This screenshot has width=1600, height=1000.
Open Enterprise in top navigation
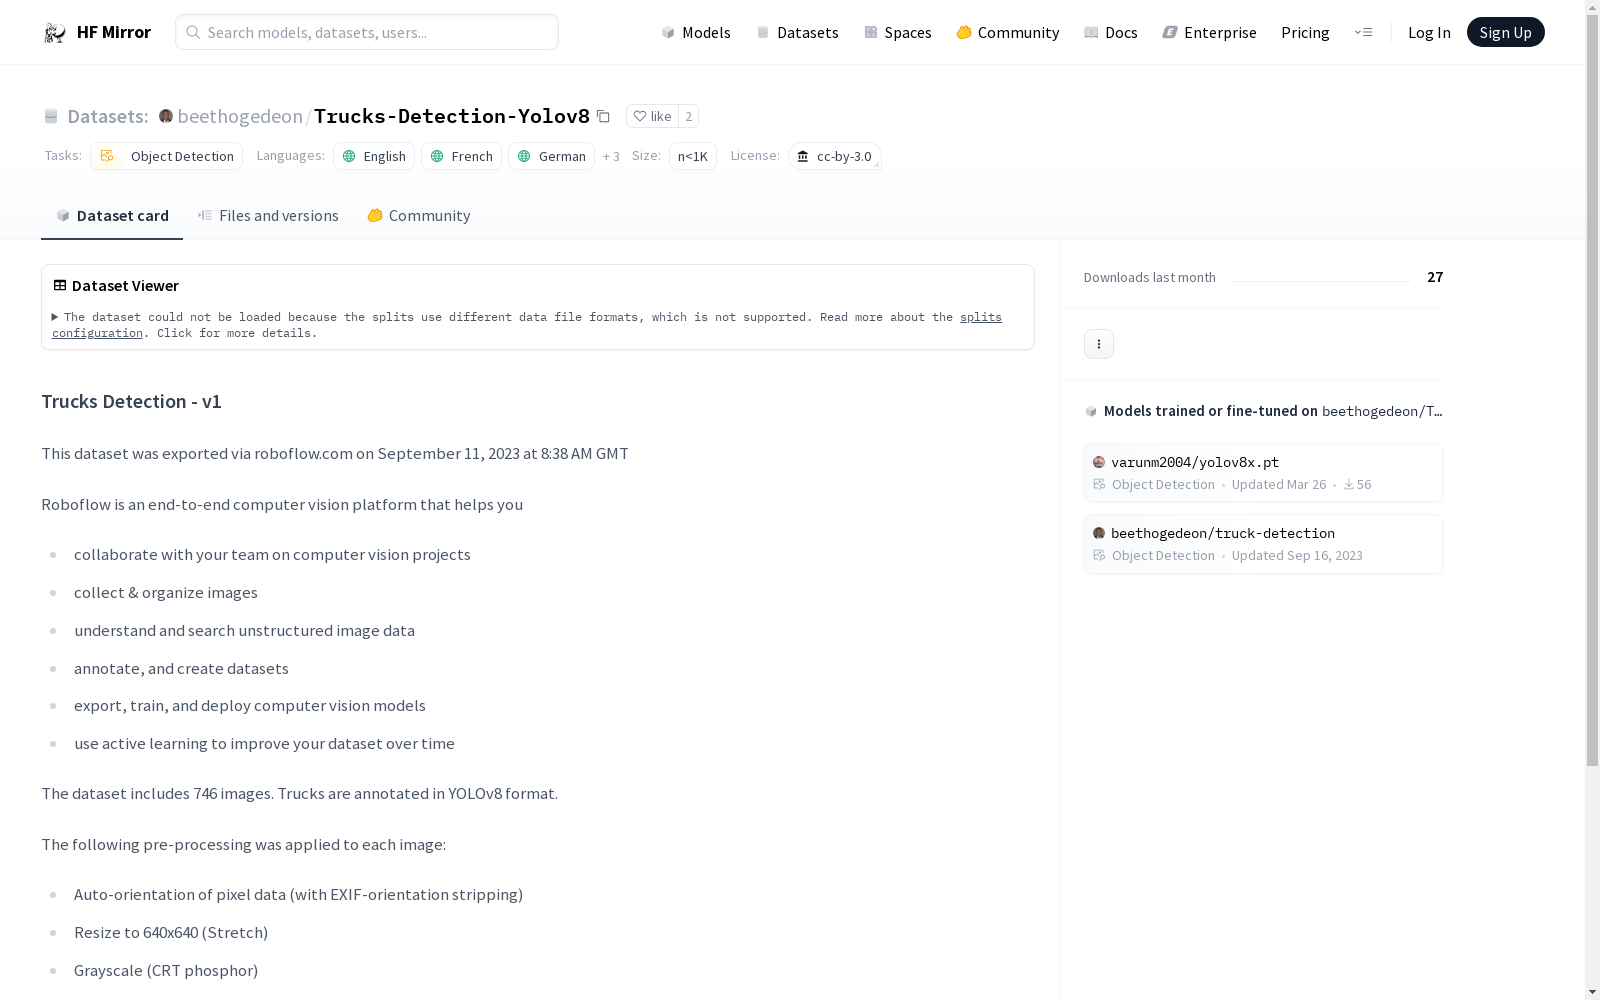pyautogui.click(x=1210, y=32)
